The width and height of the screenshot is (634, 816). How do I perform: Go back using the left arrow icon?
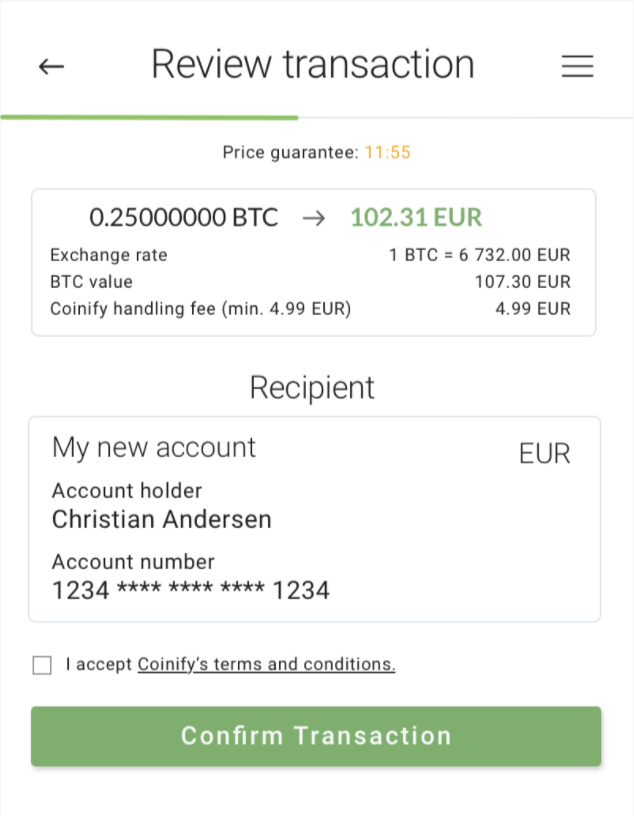[x=51, y=67]
